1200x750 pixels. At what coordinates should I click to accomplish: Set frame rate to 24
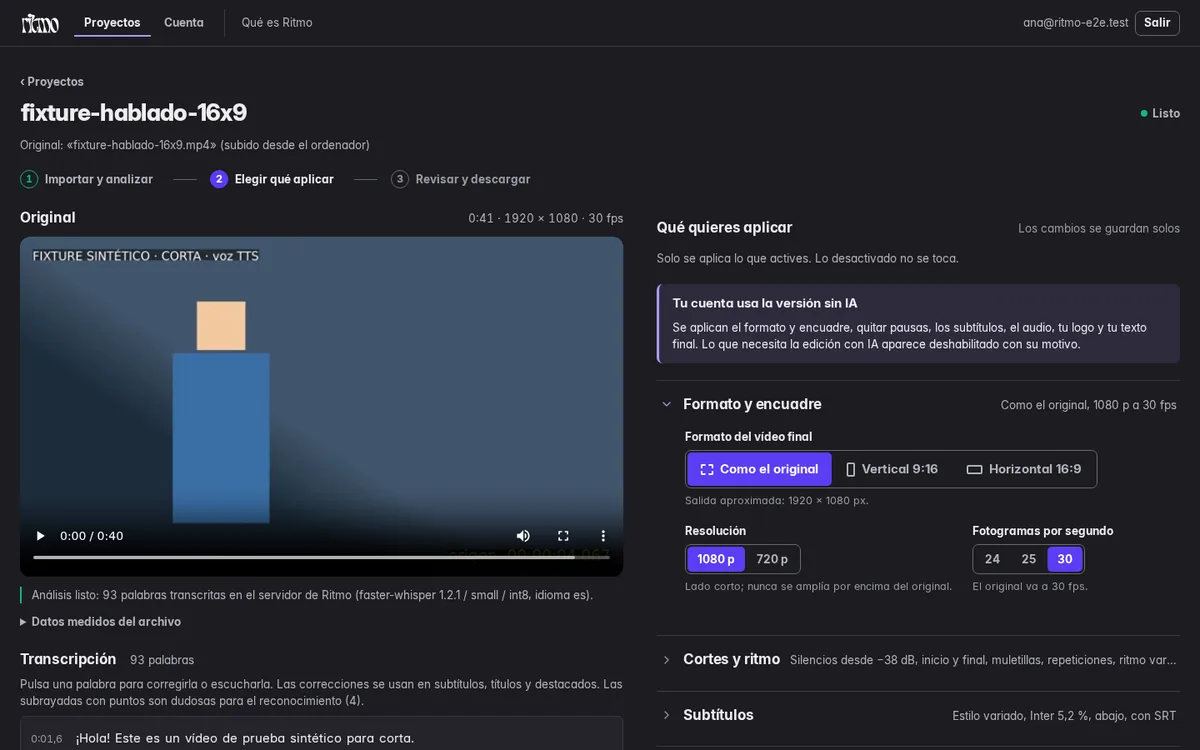992,559
